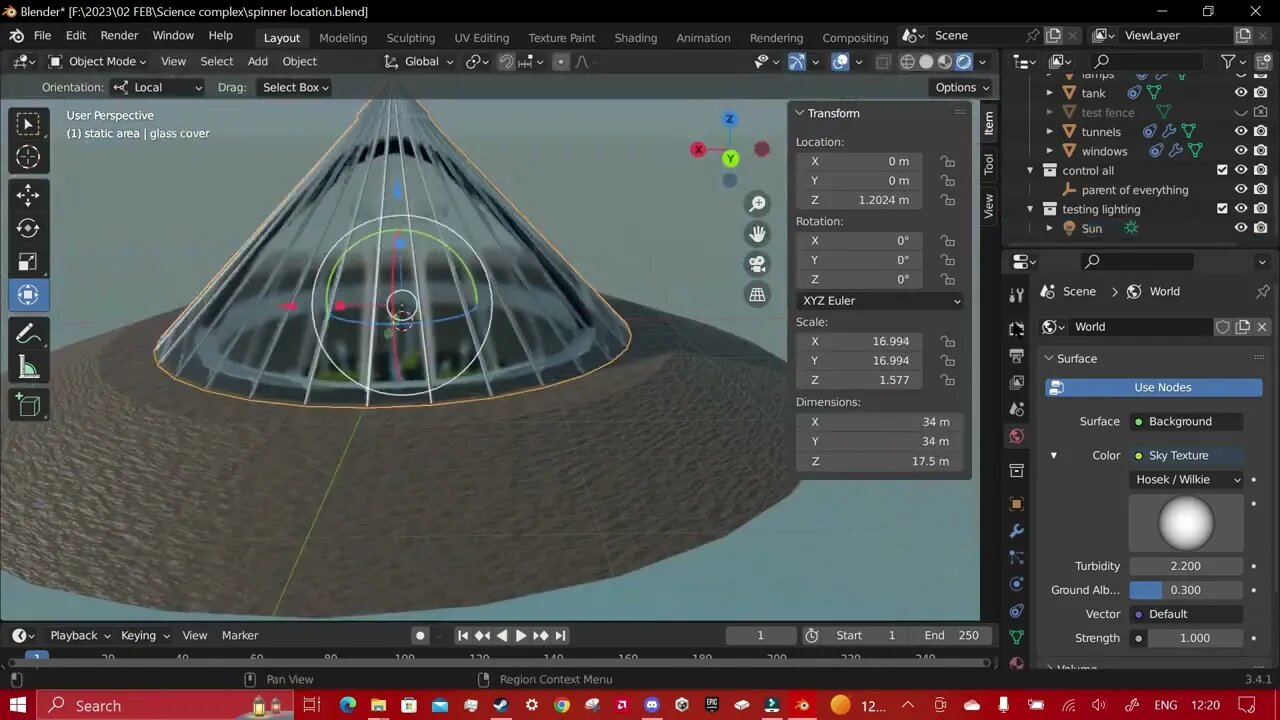Open the Object Mode dropdown
Image resolution: width=1280 pixels, height=720 pixels.
point(98,62)
